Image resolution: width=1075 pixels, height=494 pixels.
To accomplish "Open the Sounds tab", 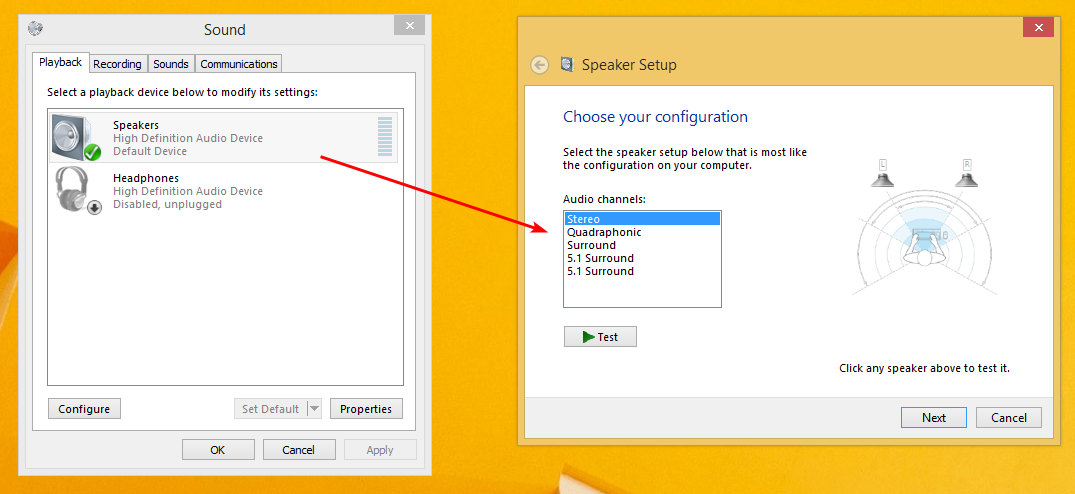I will [171, 64].
